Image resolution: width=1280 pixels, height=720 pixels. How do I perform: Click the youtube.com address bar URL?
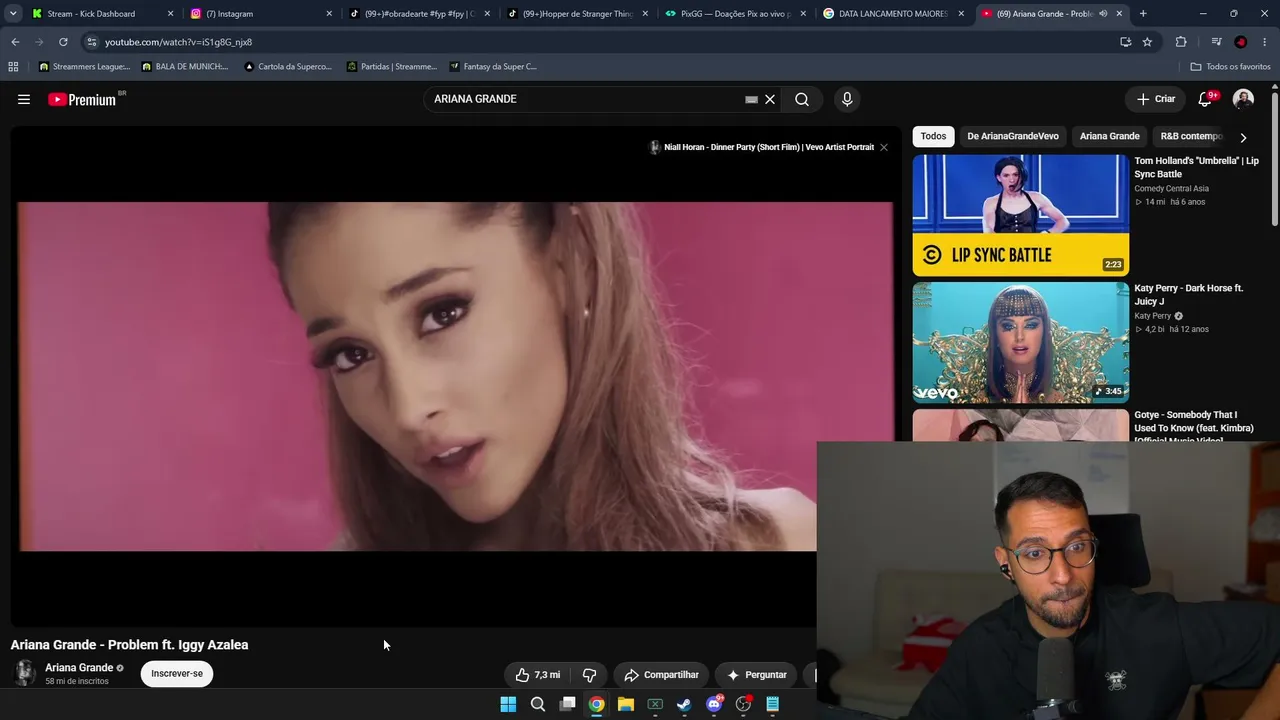click(x=178, y=42)
